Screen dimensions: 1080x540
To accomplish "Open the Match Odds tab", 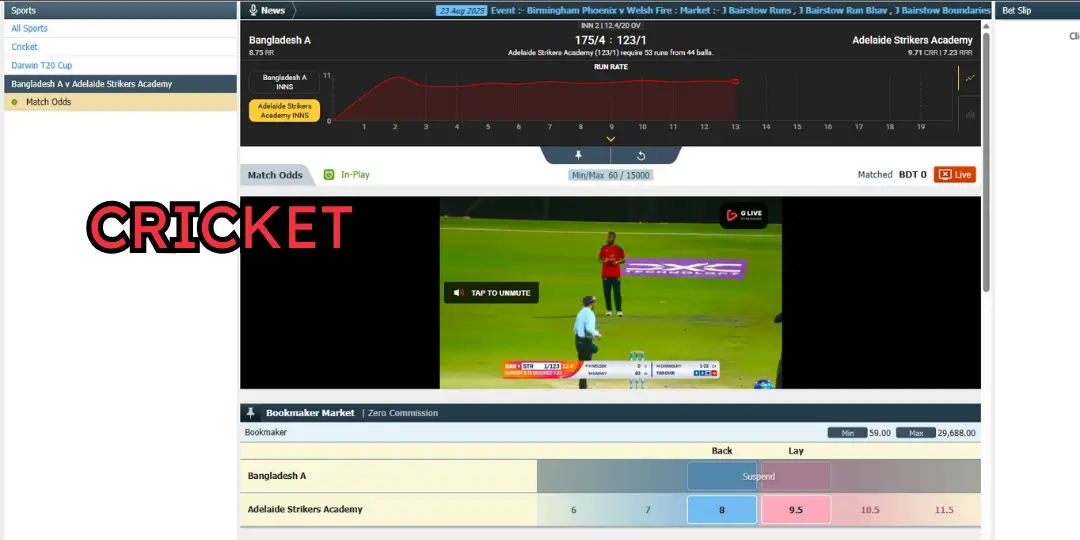I will tap(275, 175).
